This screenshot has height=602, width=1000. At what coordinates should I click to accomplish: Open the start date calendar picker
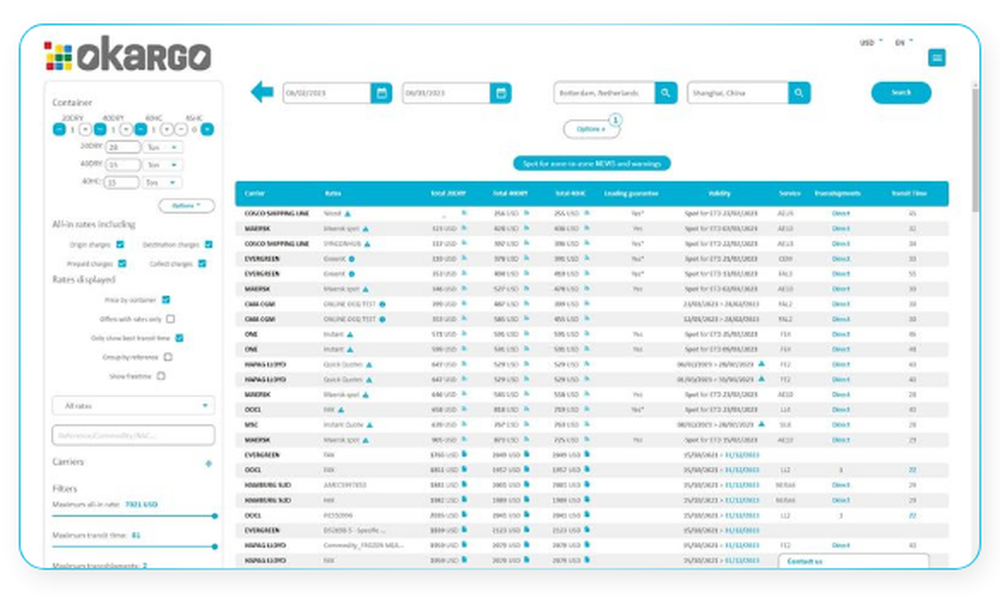tap(381, 93)
